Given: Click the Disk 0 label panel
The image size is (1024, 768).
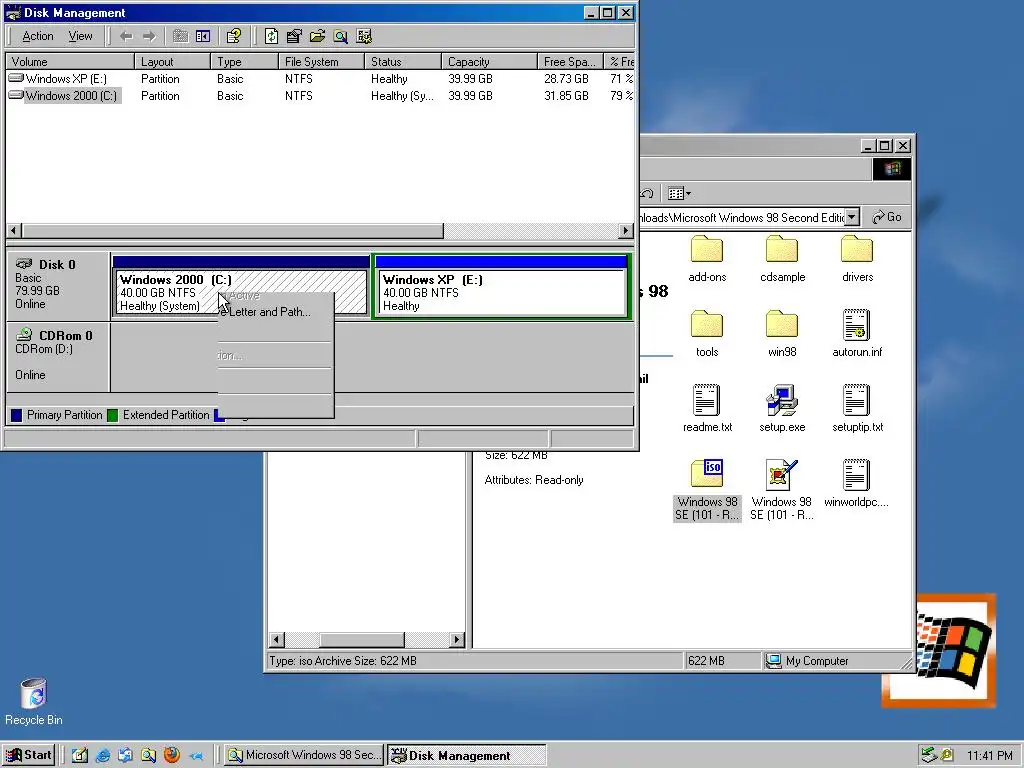Looking at the screenshot, I should (57, 285).
